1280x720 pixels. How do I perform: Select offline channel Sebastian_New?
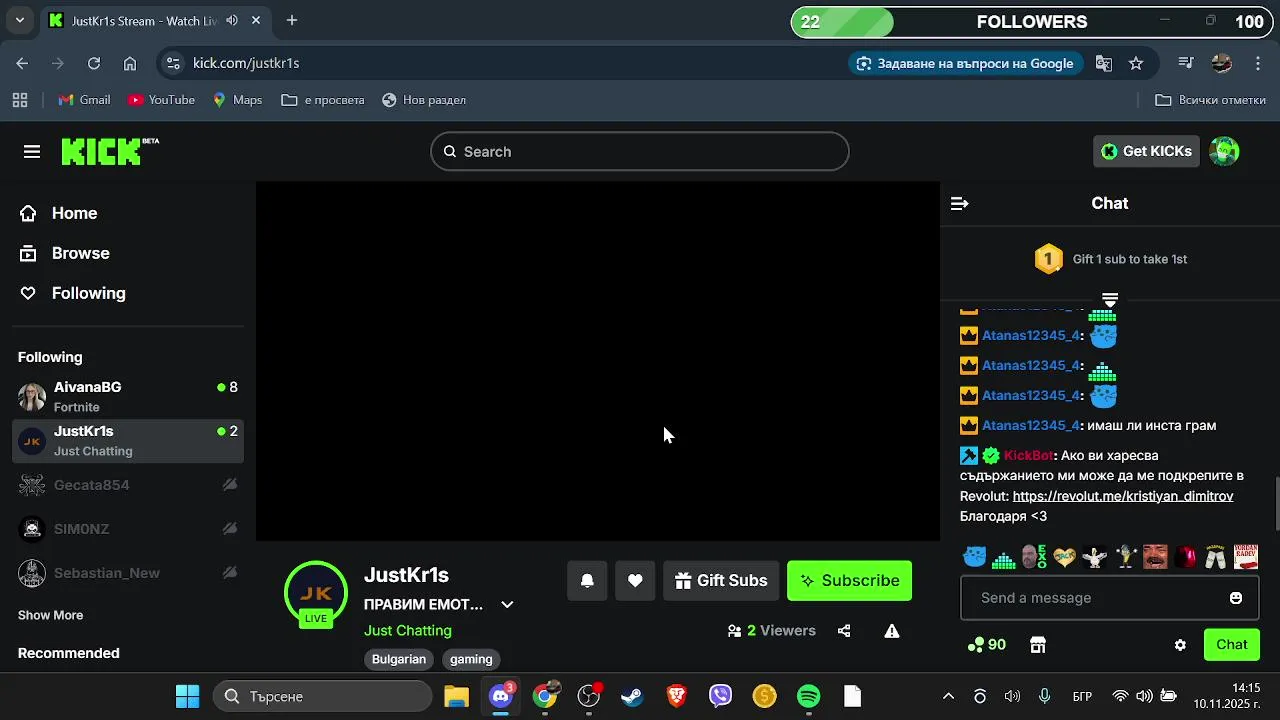click(128, 573)
